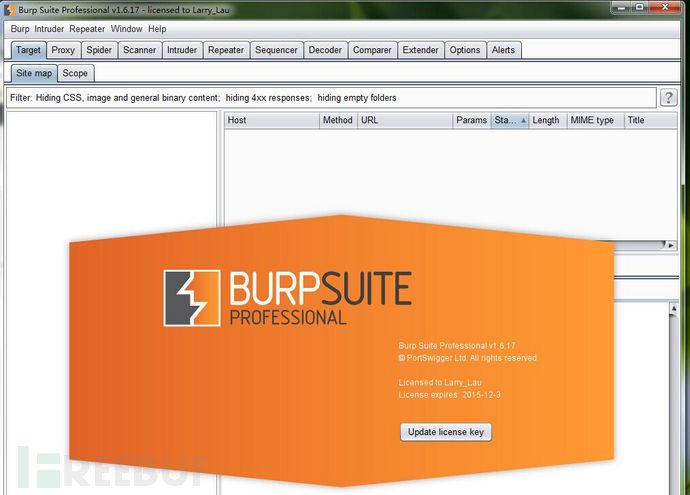Click the Update license key button

(x=446, y=432)
